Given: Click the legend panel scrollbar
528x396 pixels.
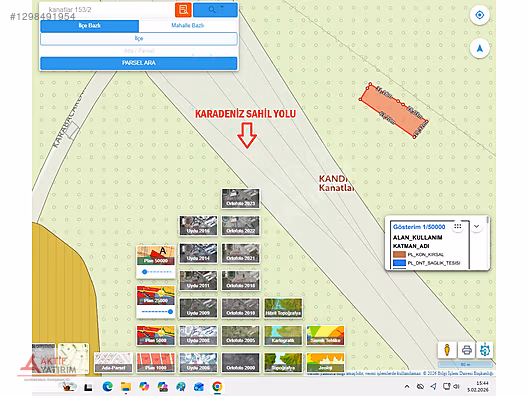Looking at the screenshot, I should pos(488,221).
